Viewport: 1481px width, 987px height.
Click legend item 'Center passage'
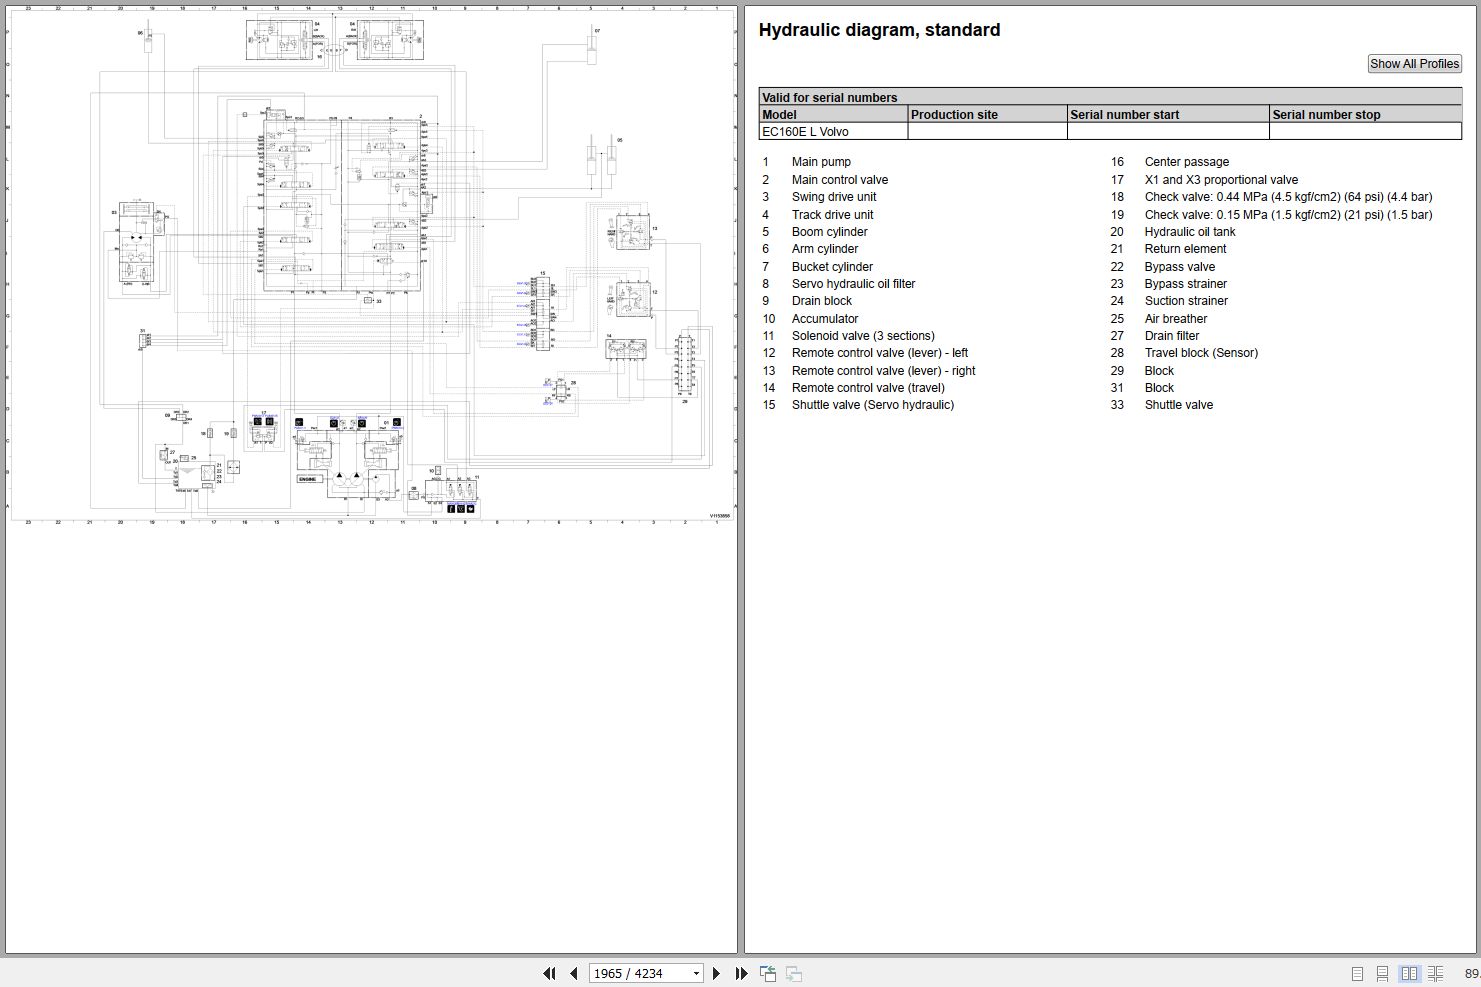tap(1187, 162)
